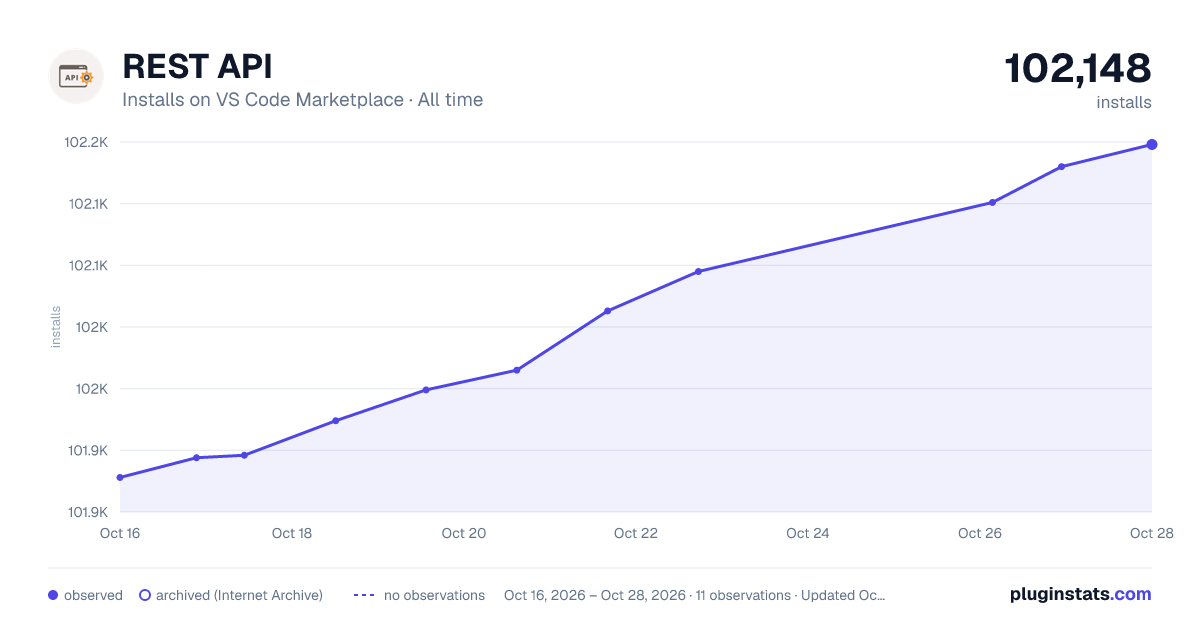Viewport: 1200px width, 630px height.
Task: Click the Oct 28 x-axis label
Action: (1151, 533)
